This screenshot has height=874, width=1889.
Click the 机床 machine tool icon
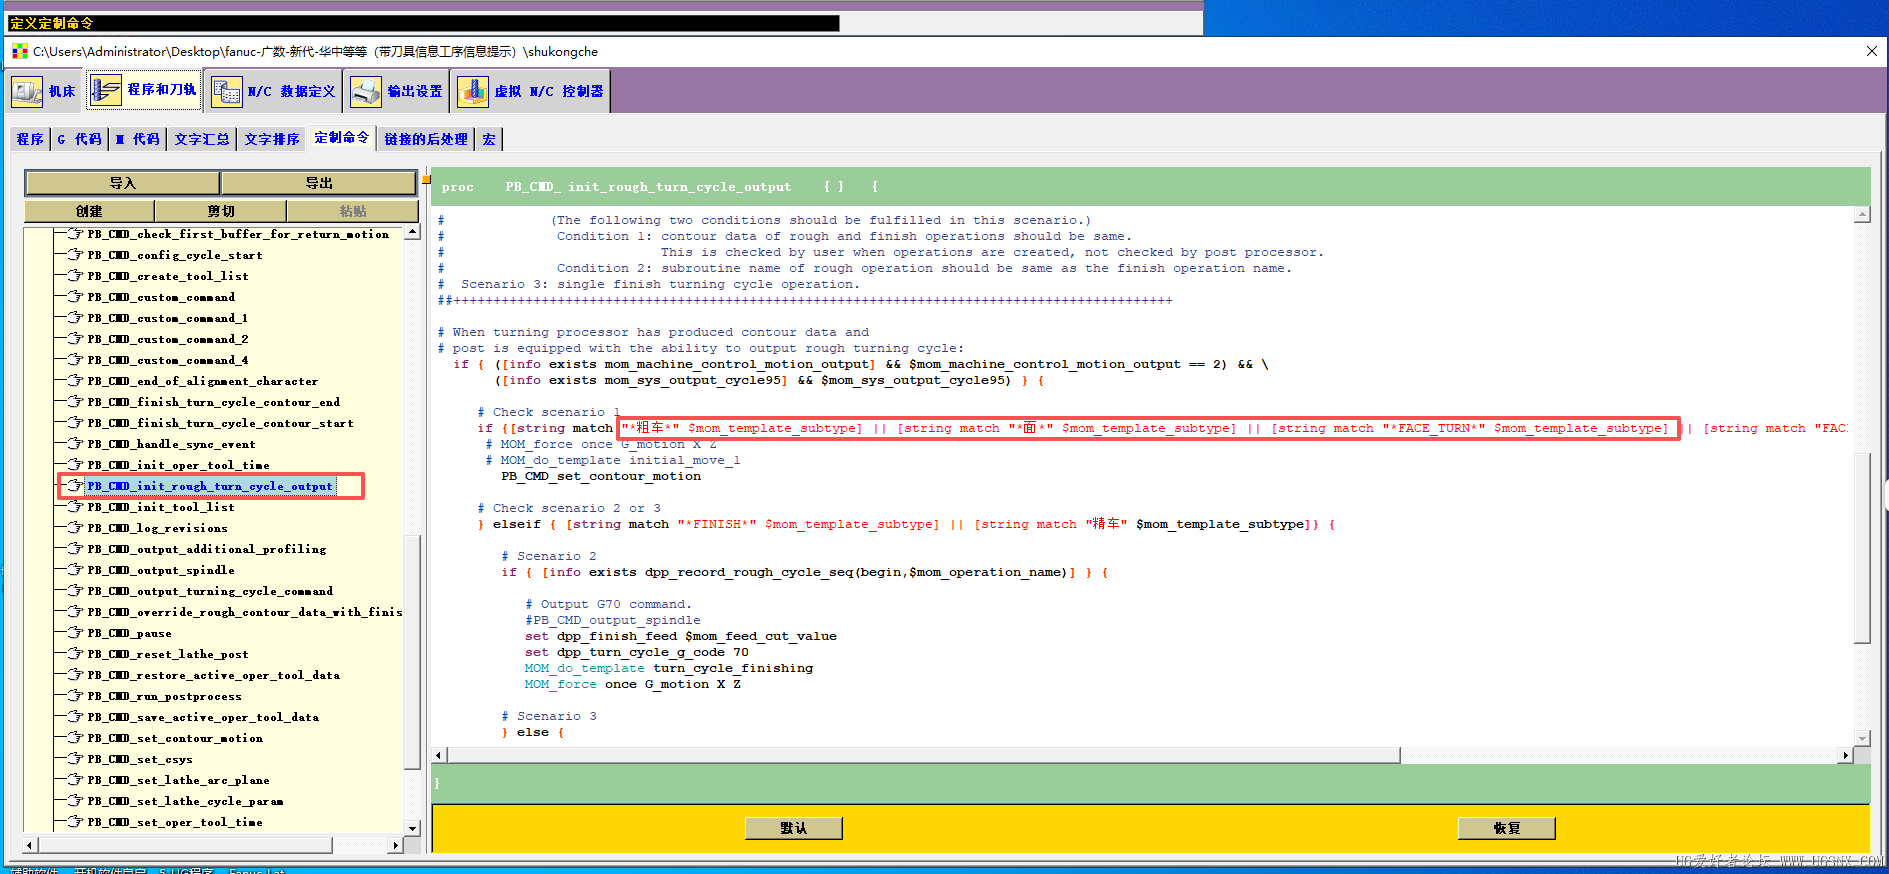pos(27,91)
